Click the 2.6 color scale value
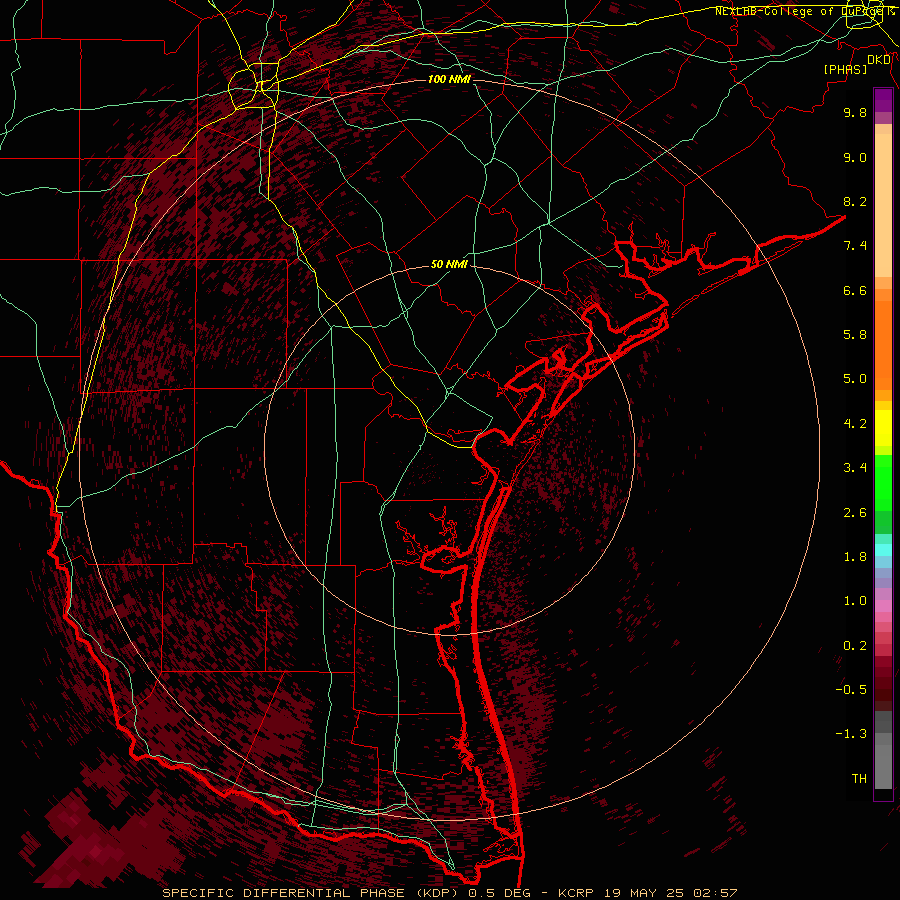This screenshot has width=900, height=900. pos(855,513)
